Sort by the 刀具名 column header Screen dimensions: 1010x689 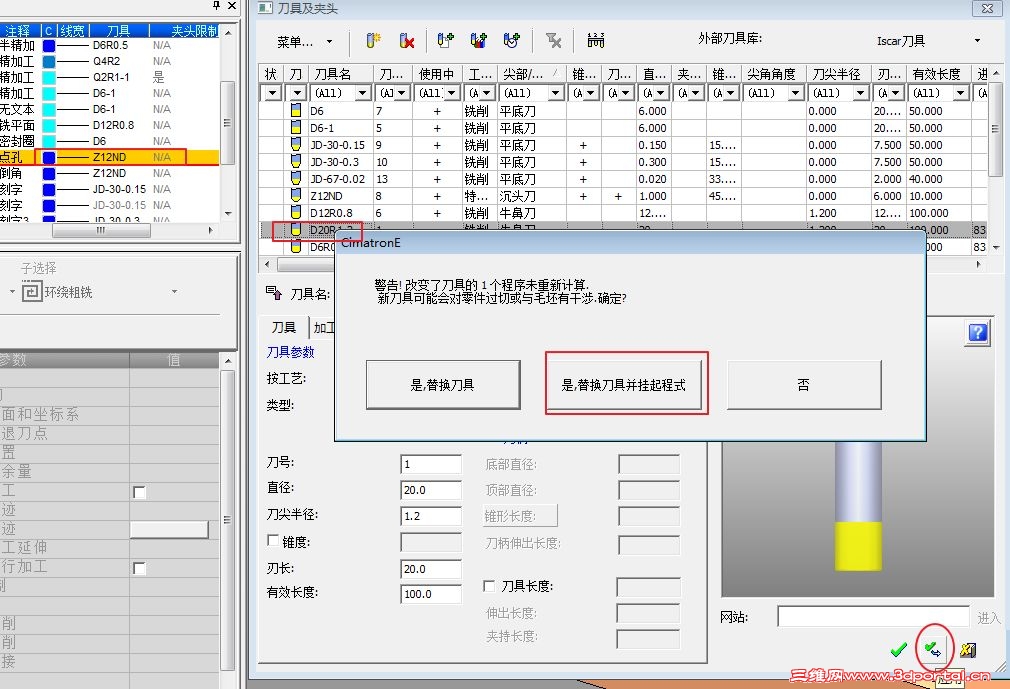pos(341,74)
